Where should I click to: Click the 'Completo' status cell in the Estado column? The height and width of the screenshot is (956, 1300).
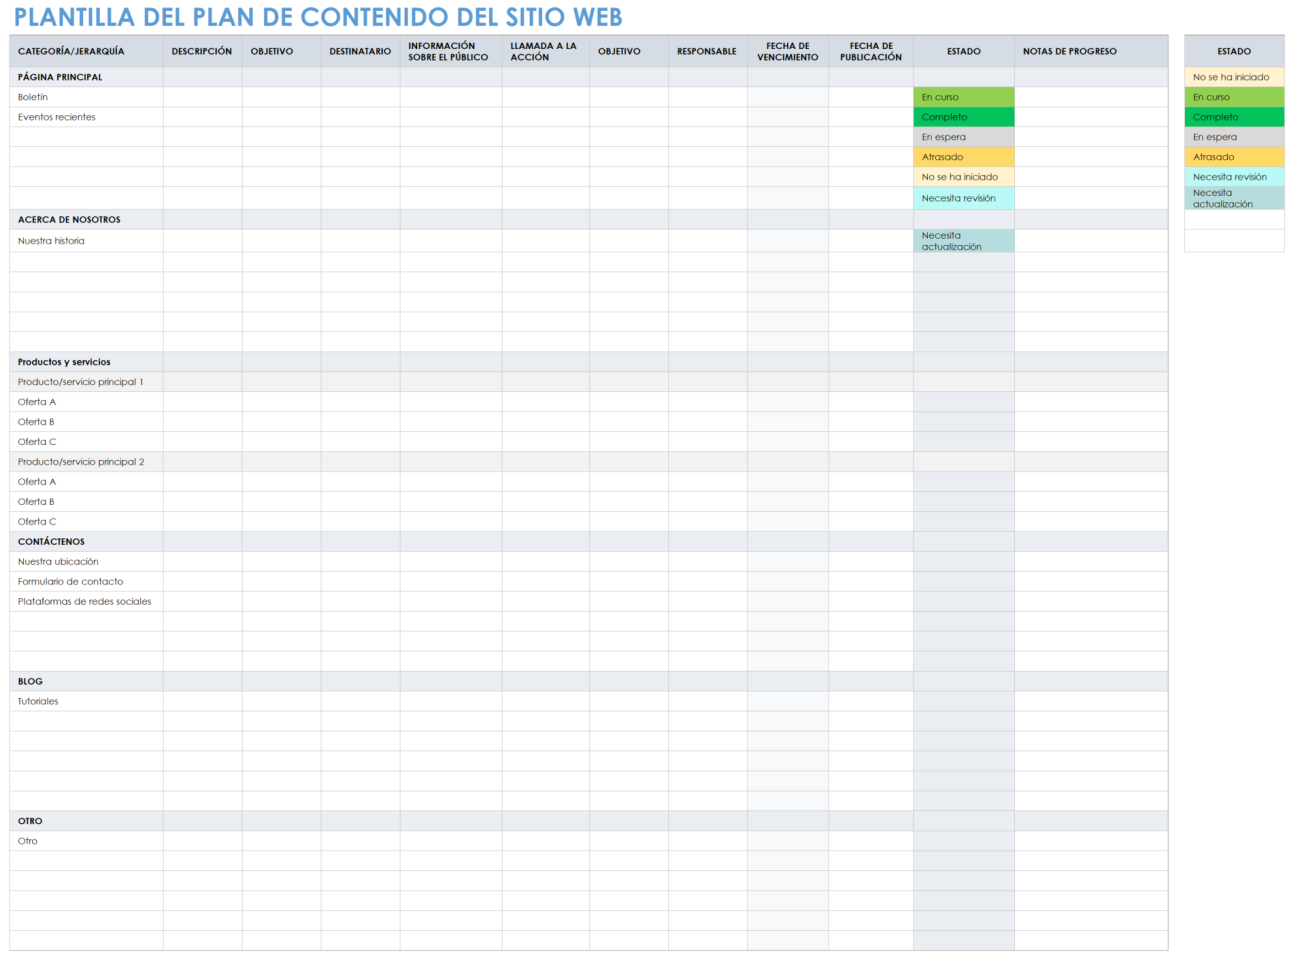[x=963, y=117]
